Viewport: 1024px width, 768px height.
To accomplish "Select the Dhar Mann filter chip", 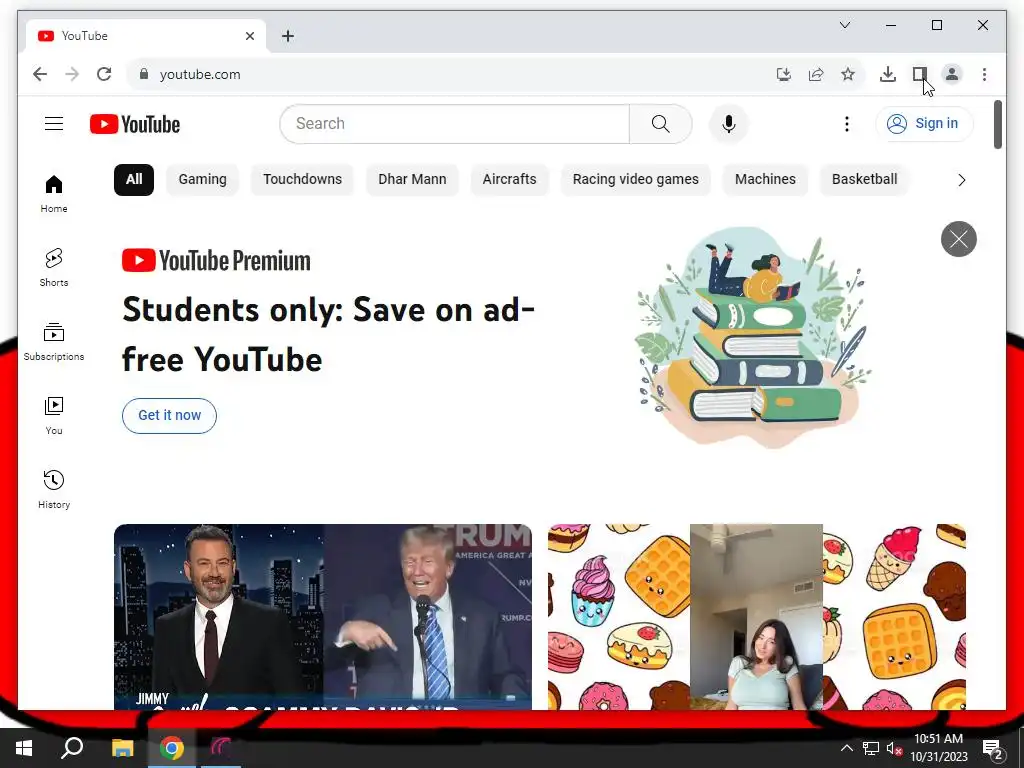I will click(412, 180).
